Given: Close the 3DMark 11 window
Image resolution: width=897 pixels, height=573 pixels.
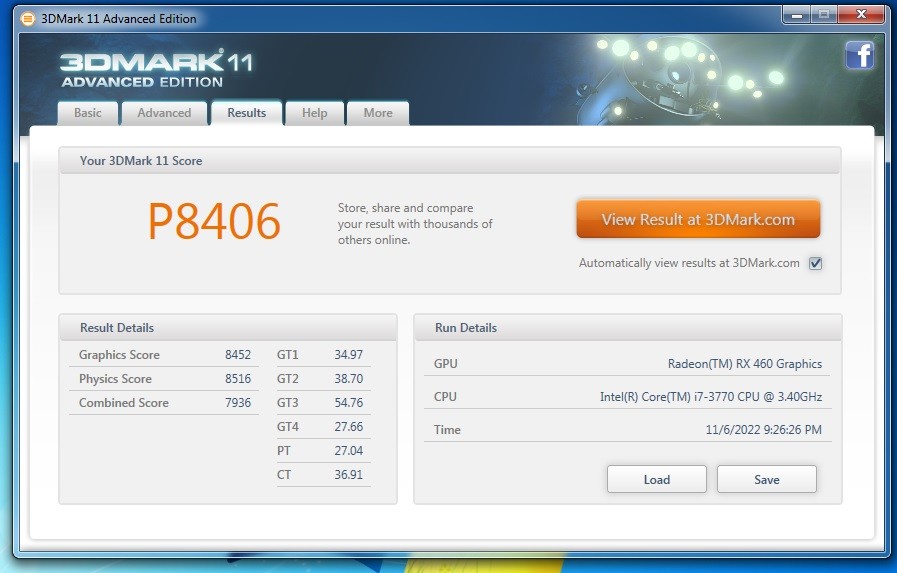Looking at the screenshot, I should click(x=861, y=15).
